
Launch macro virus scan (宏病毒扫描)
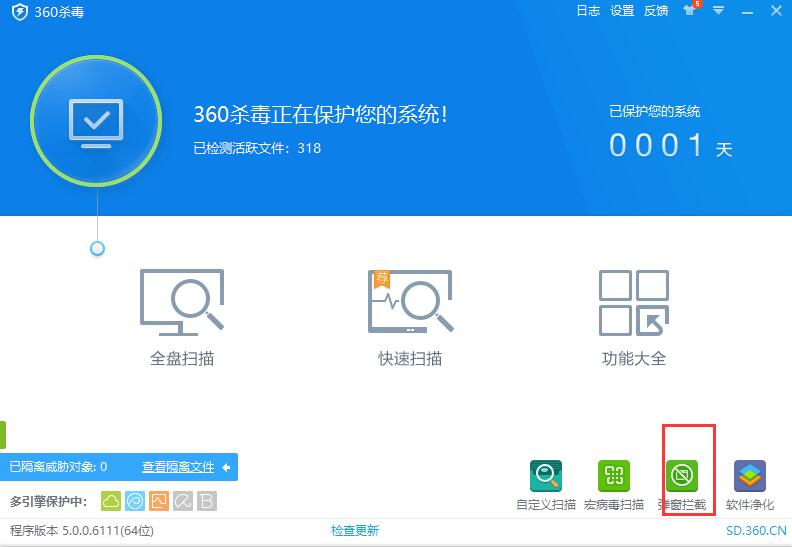pos(614,485)
